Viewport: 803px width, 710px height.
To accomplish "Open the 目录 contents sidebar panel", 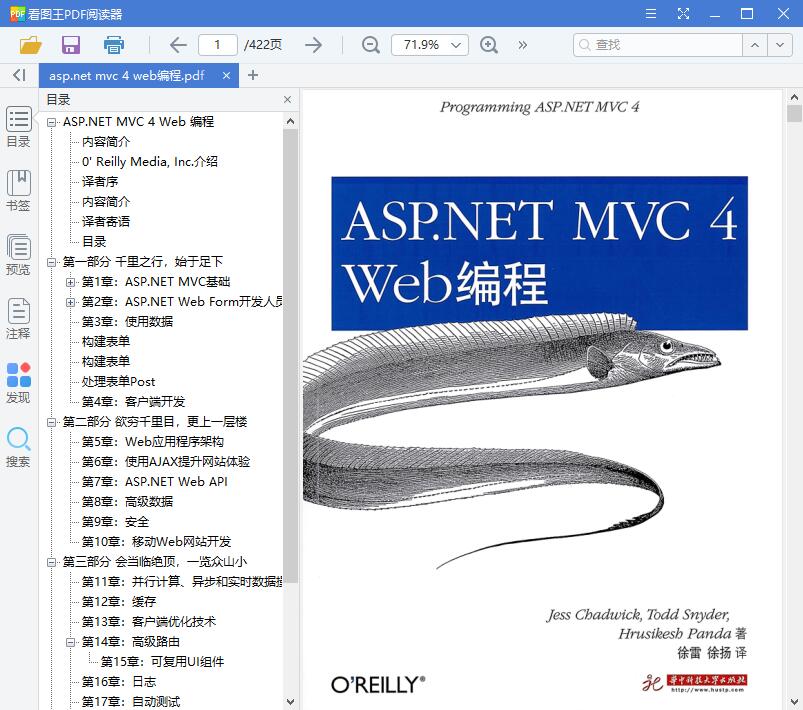I will (18, 127).
